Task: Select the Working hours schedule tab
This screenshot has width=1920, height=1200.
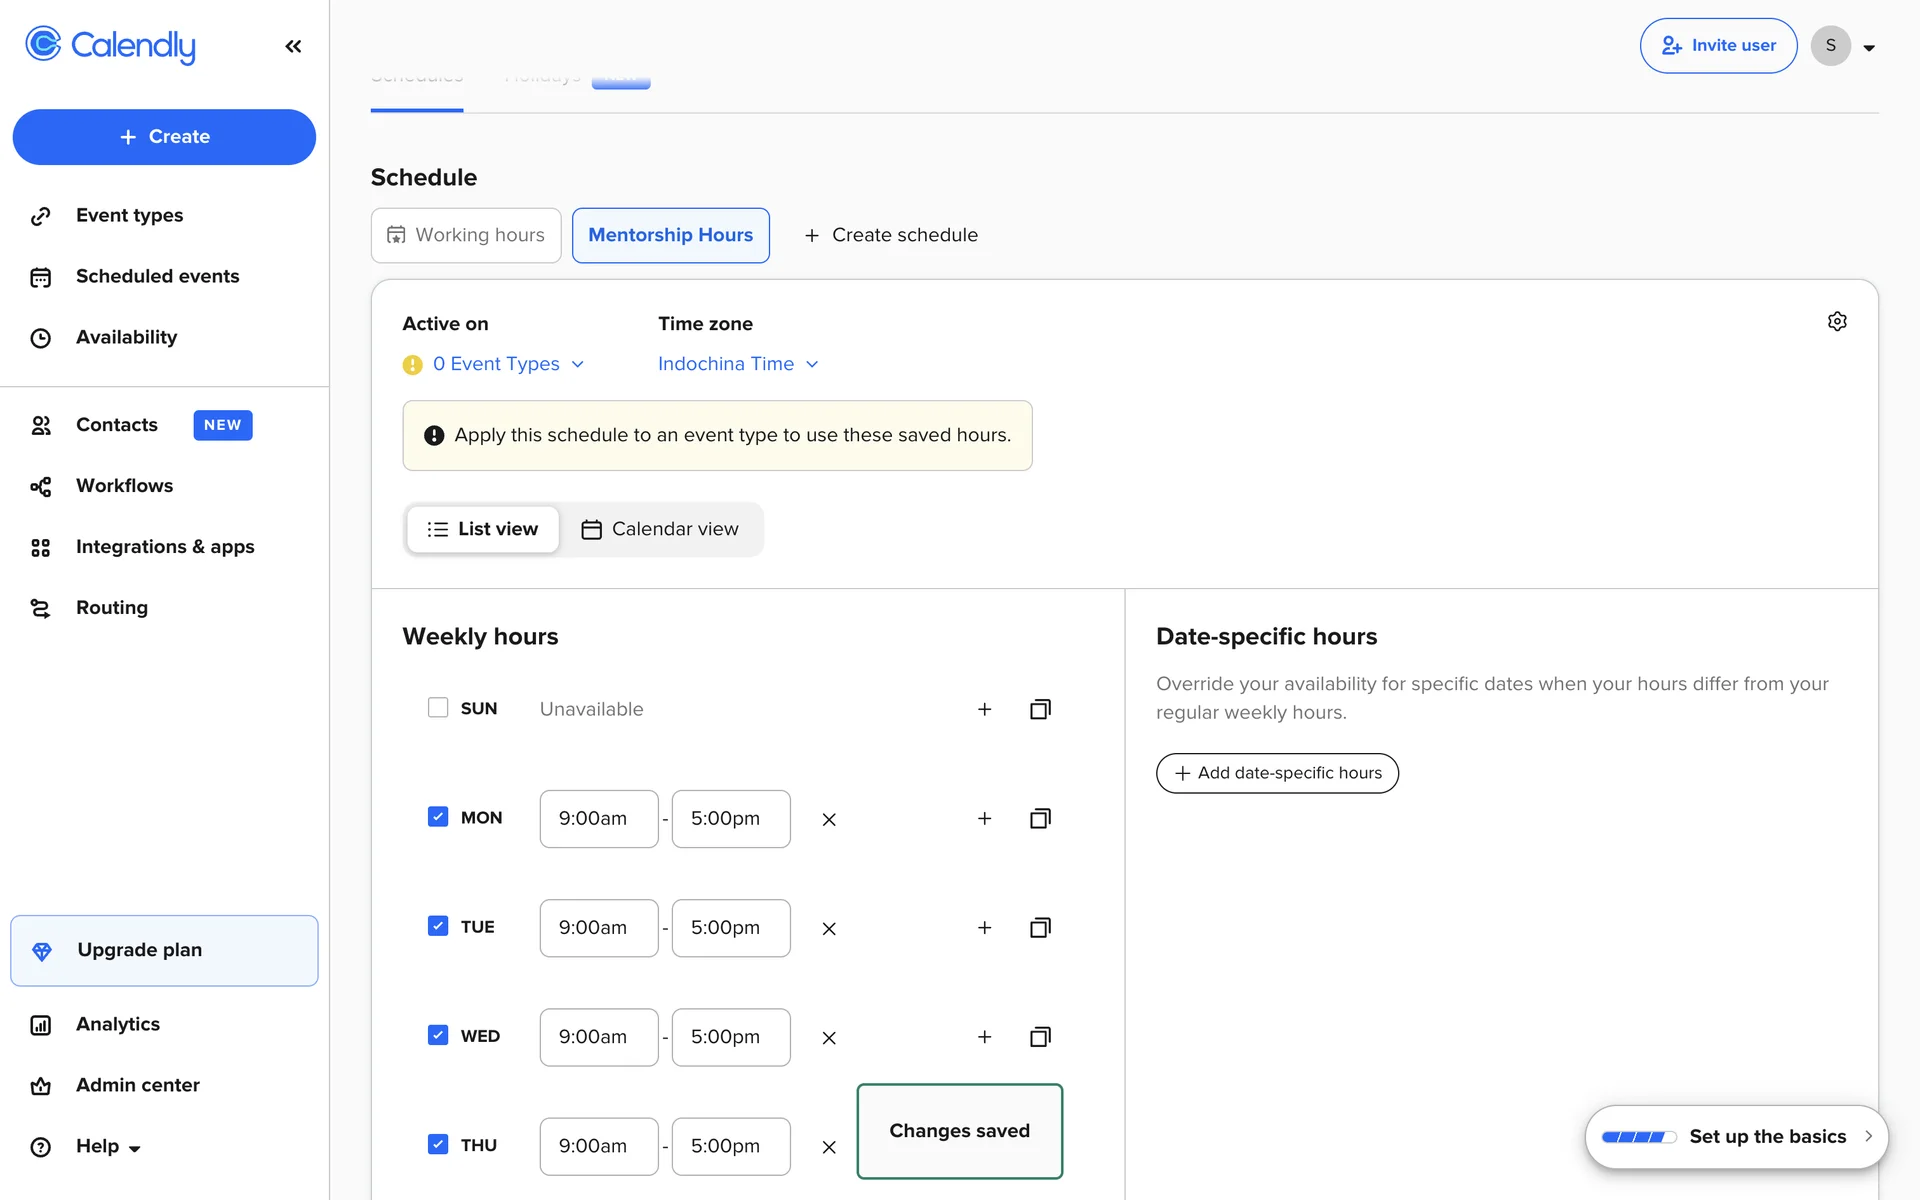Action: coord(466,235)
